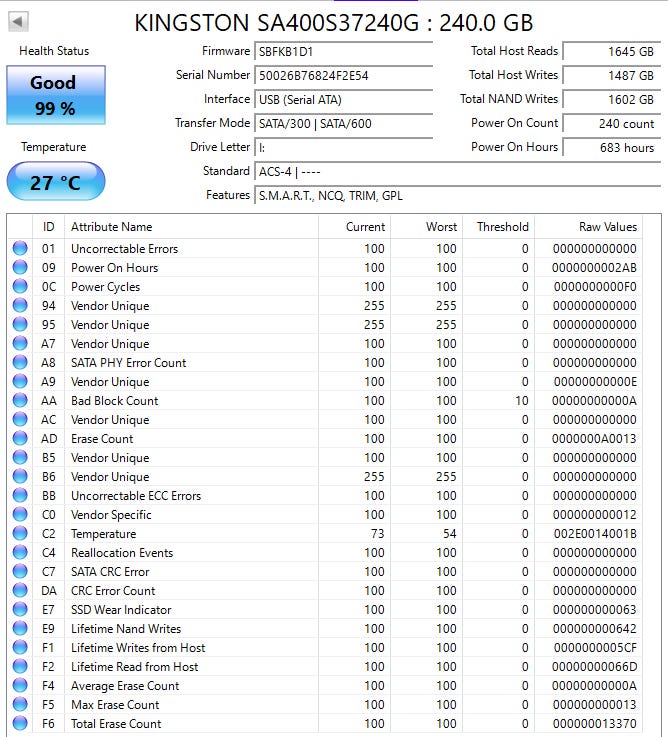Click the status circle for Max Erase Count
The image size is (668, 737).
(20, 705)
